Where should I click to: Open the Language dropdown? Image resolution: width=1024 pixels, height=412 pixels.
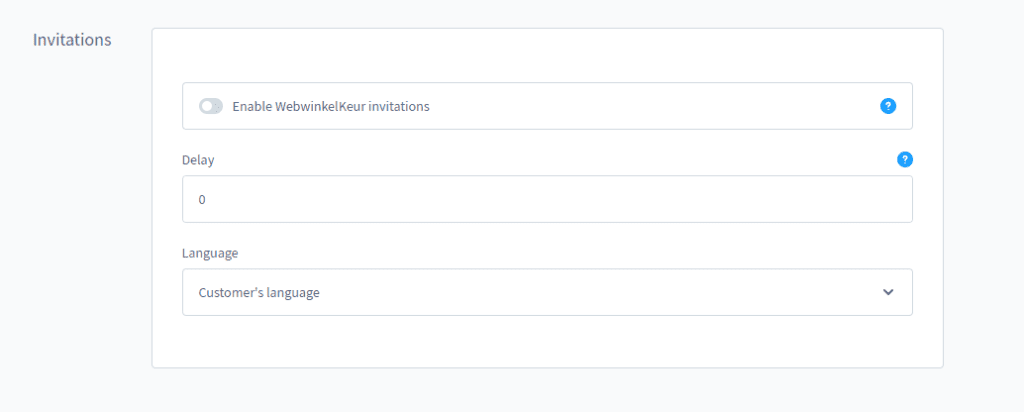click(546, 292)
